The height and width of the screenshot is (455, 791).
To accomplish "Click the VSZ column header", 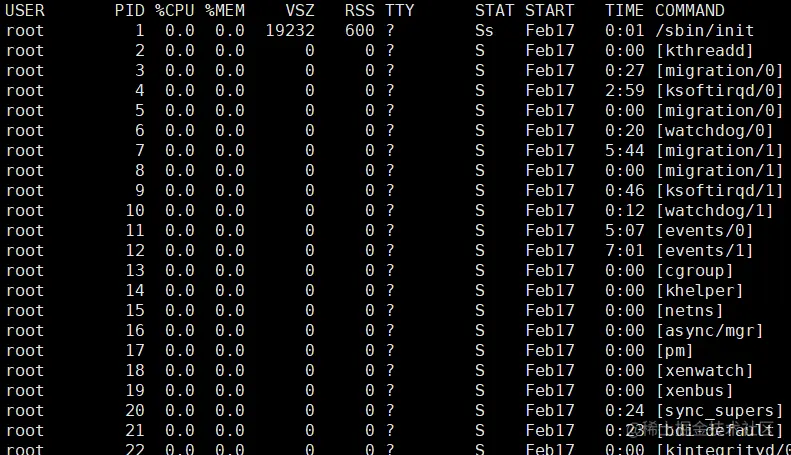I will 300,11.
